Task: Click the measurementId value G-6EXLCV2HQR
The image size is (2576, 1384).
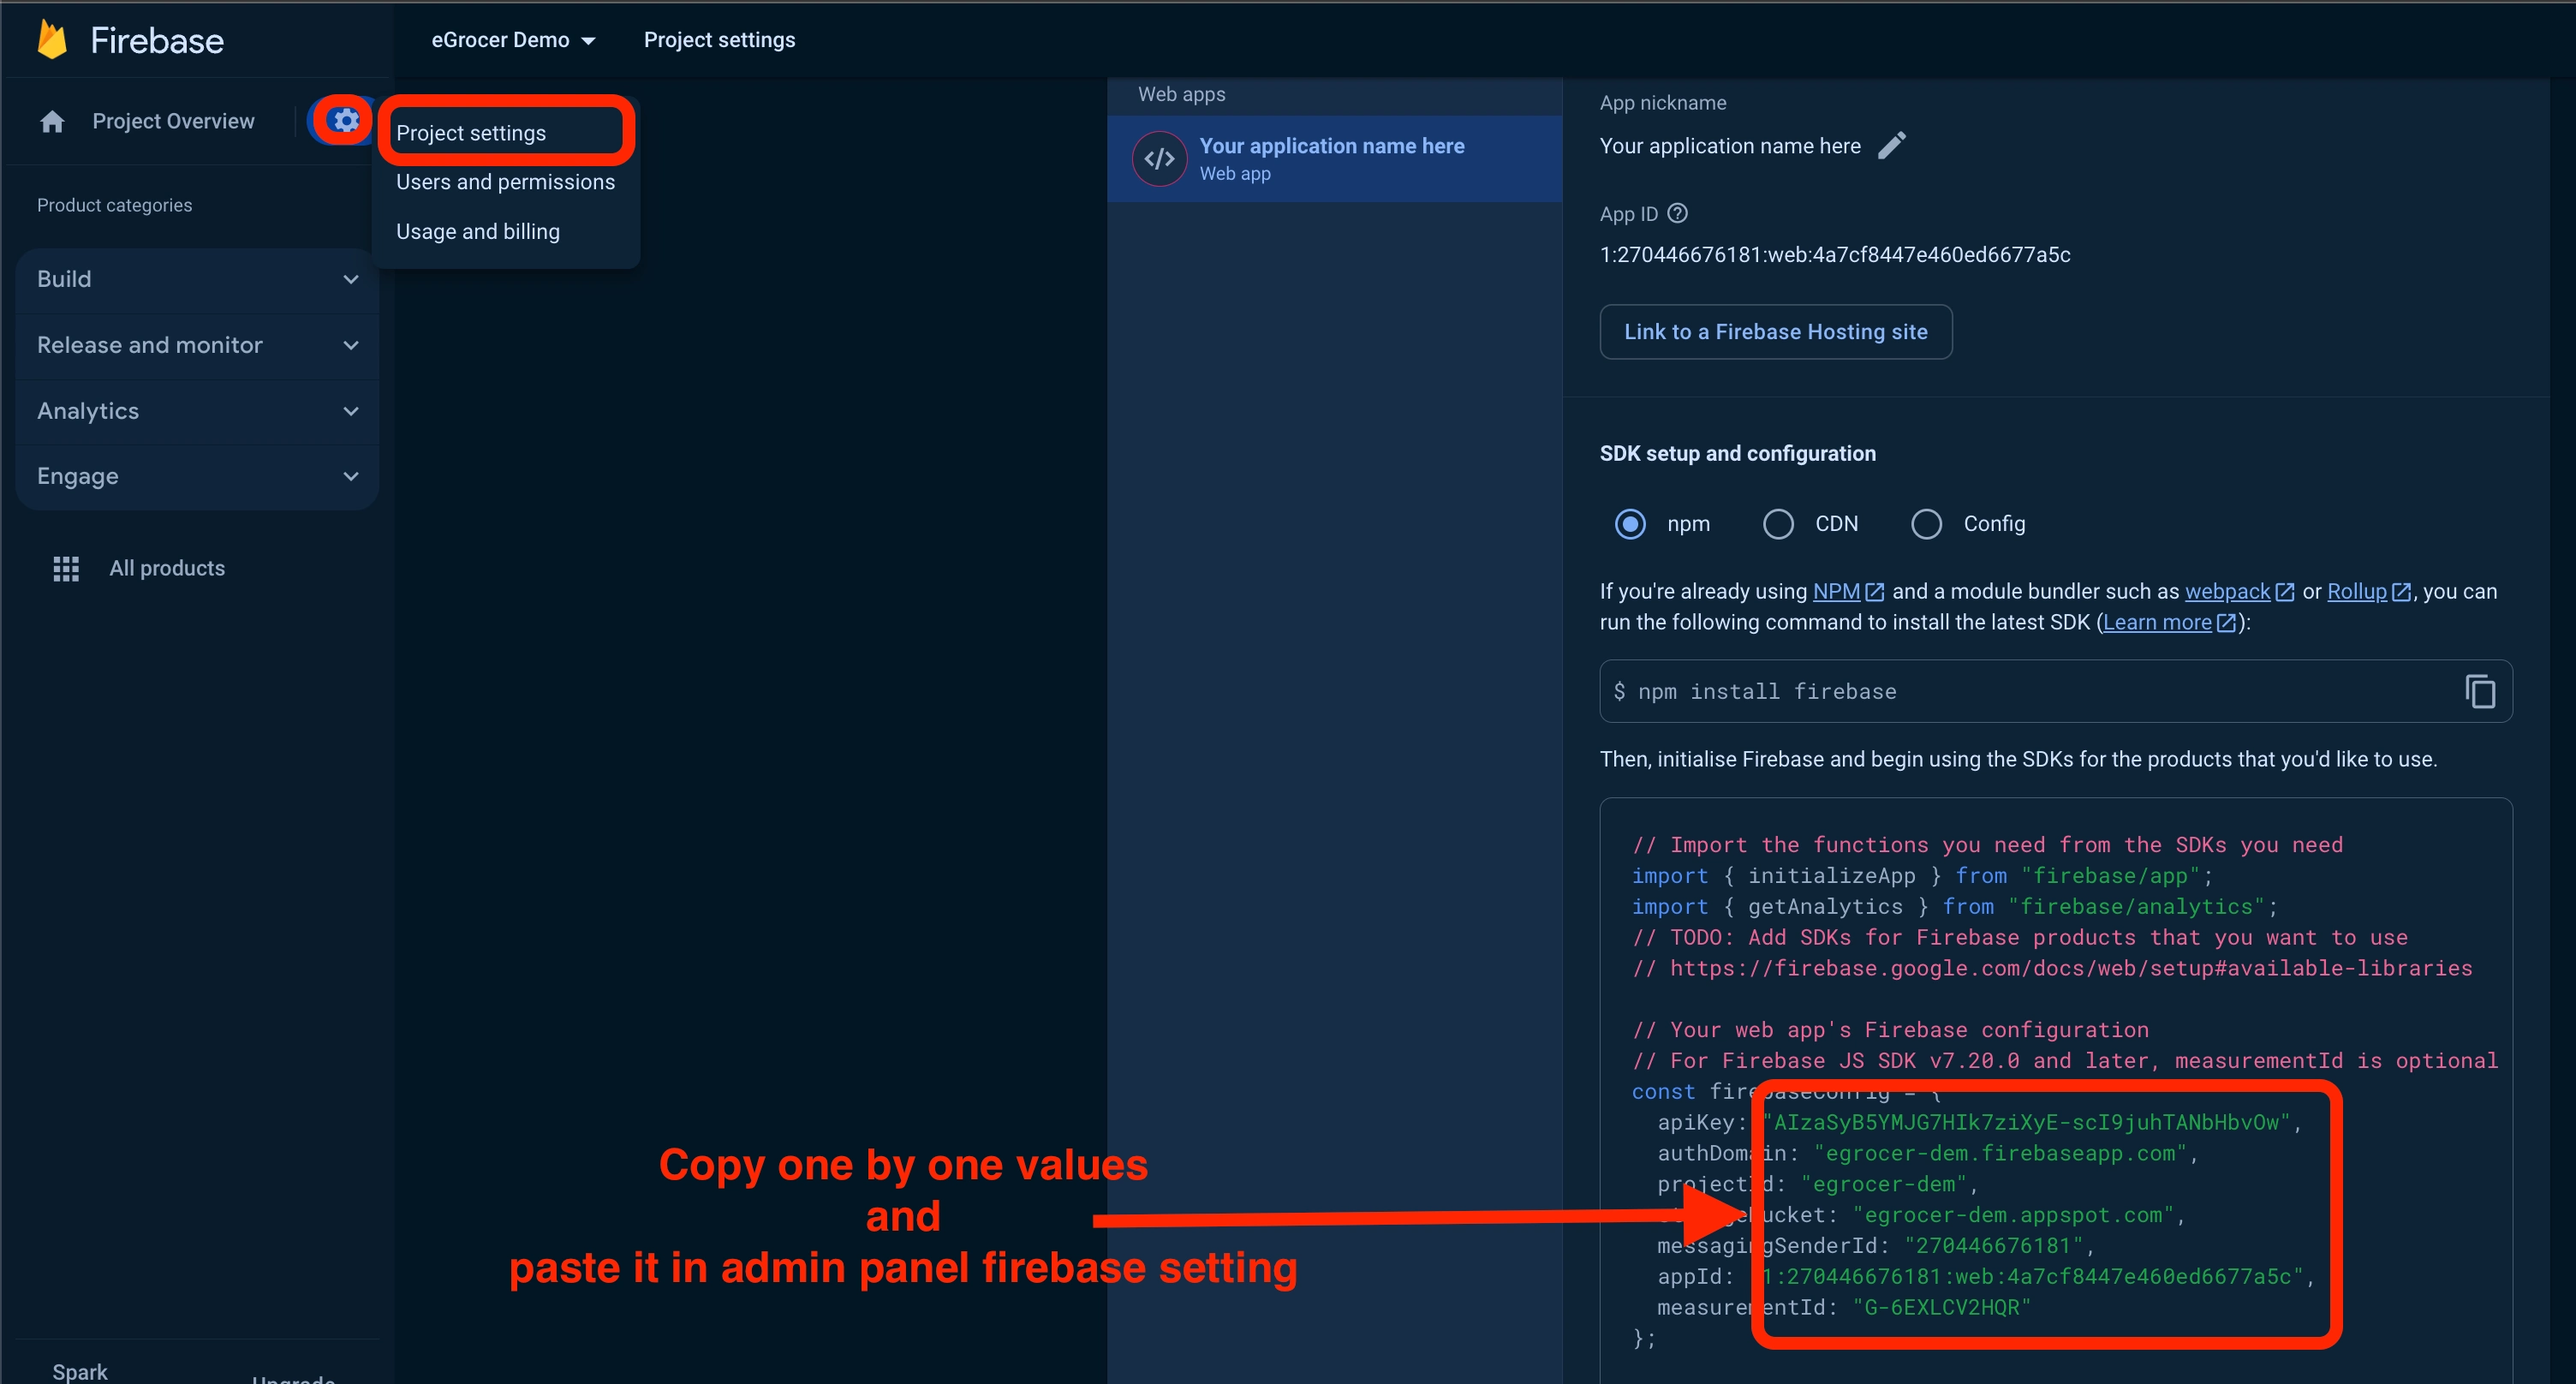Action: click(x=1942, y=1308)
